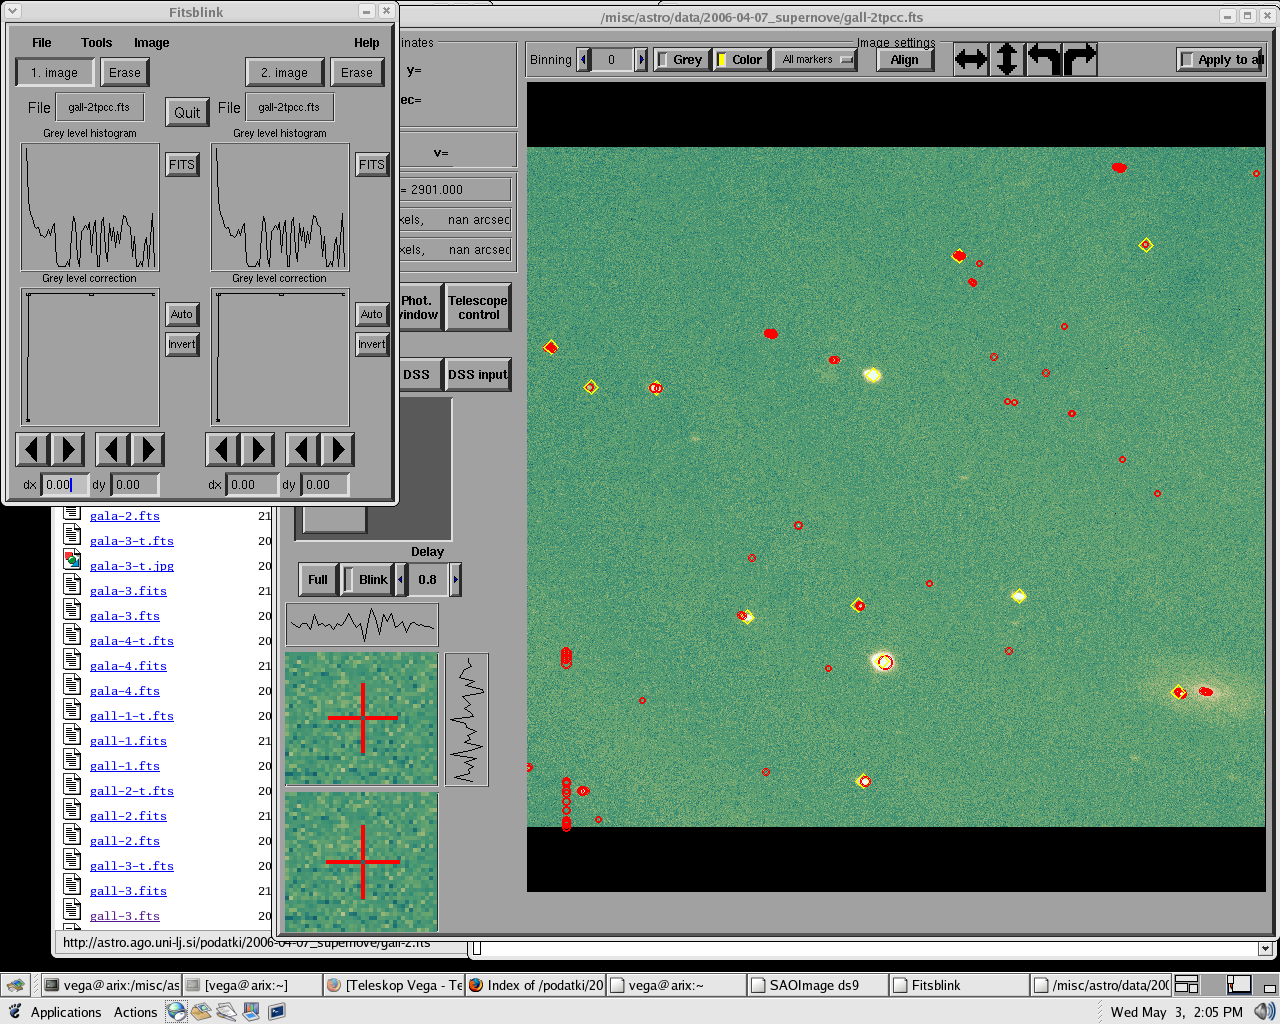Toggle the Color display mode
Image resolution: width=1280 pixels, height=1024 pixels.
[x=741, y=60]
